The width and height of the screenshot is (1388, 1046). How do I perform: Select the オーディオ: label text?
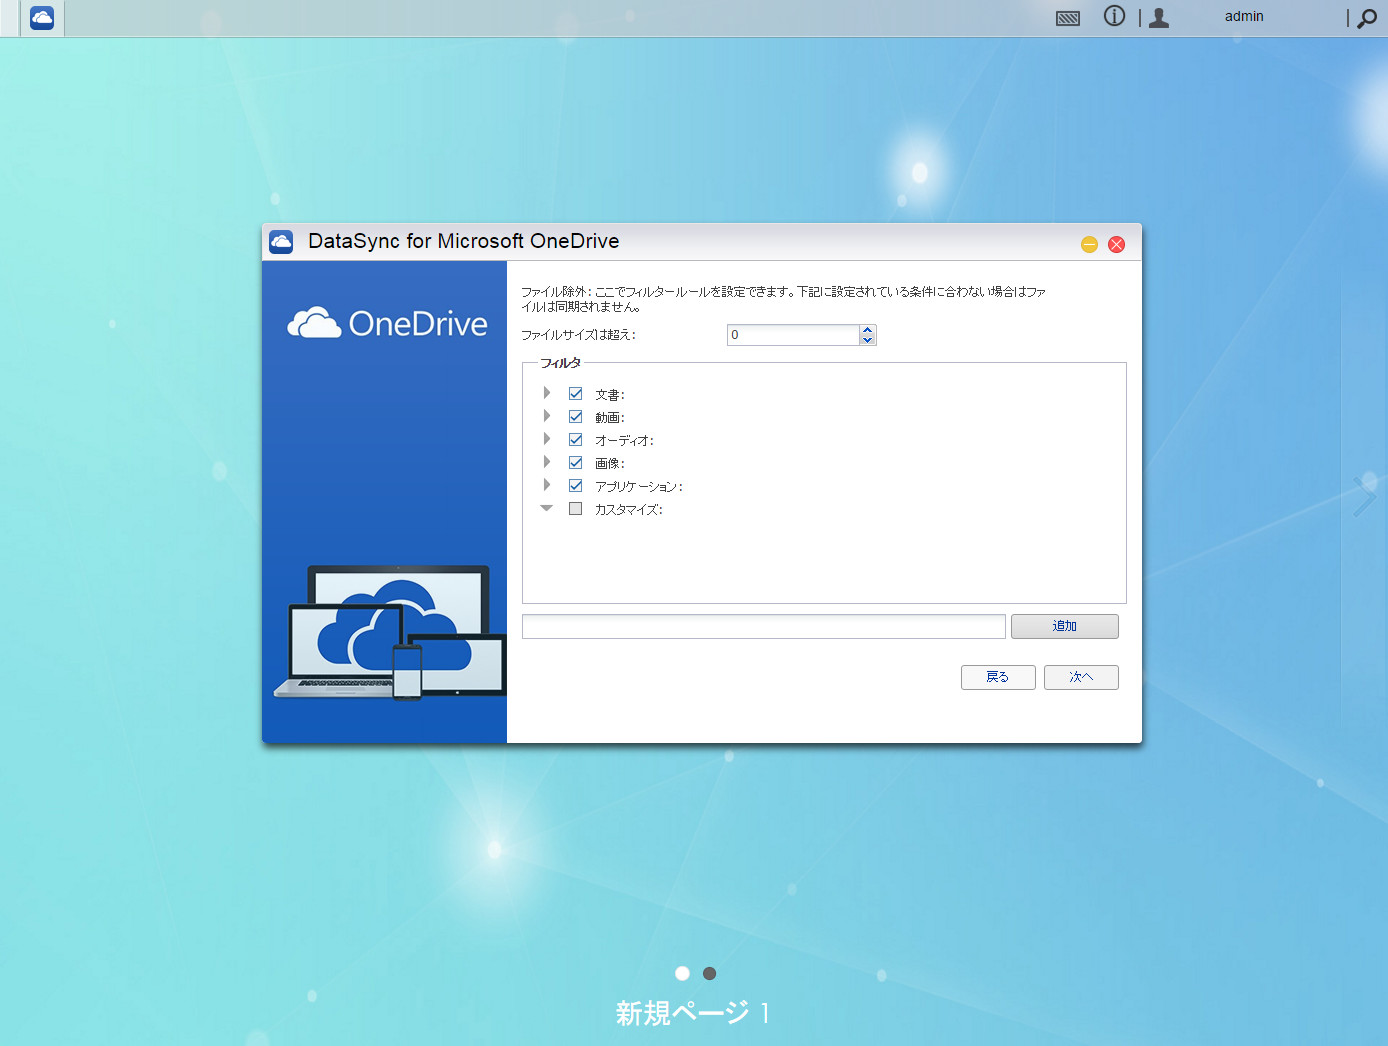[625, 441]
